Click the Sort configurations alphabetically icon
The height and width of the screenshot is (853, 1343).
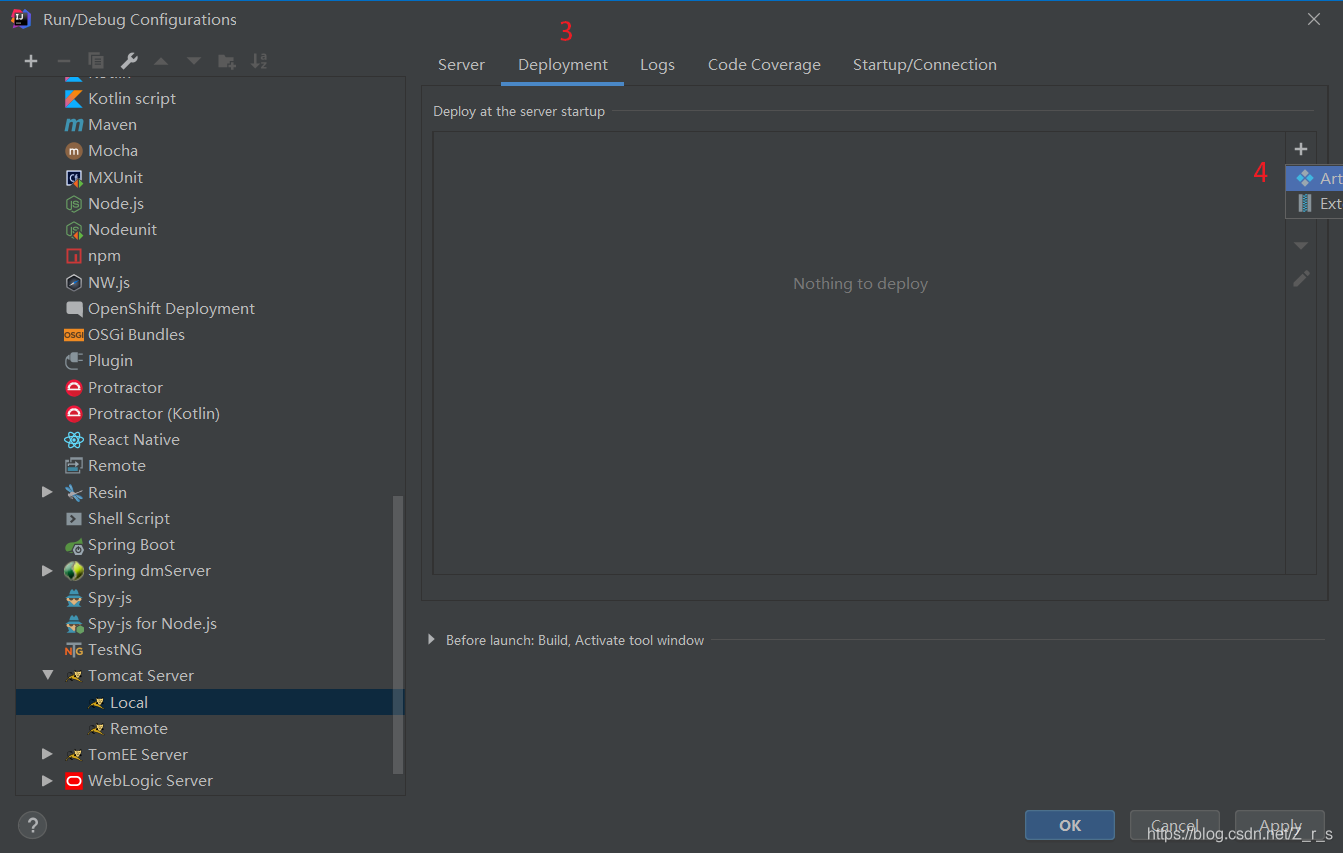(x=259, y=61)
